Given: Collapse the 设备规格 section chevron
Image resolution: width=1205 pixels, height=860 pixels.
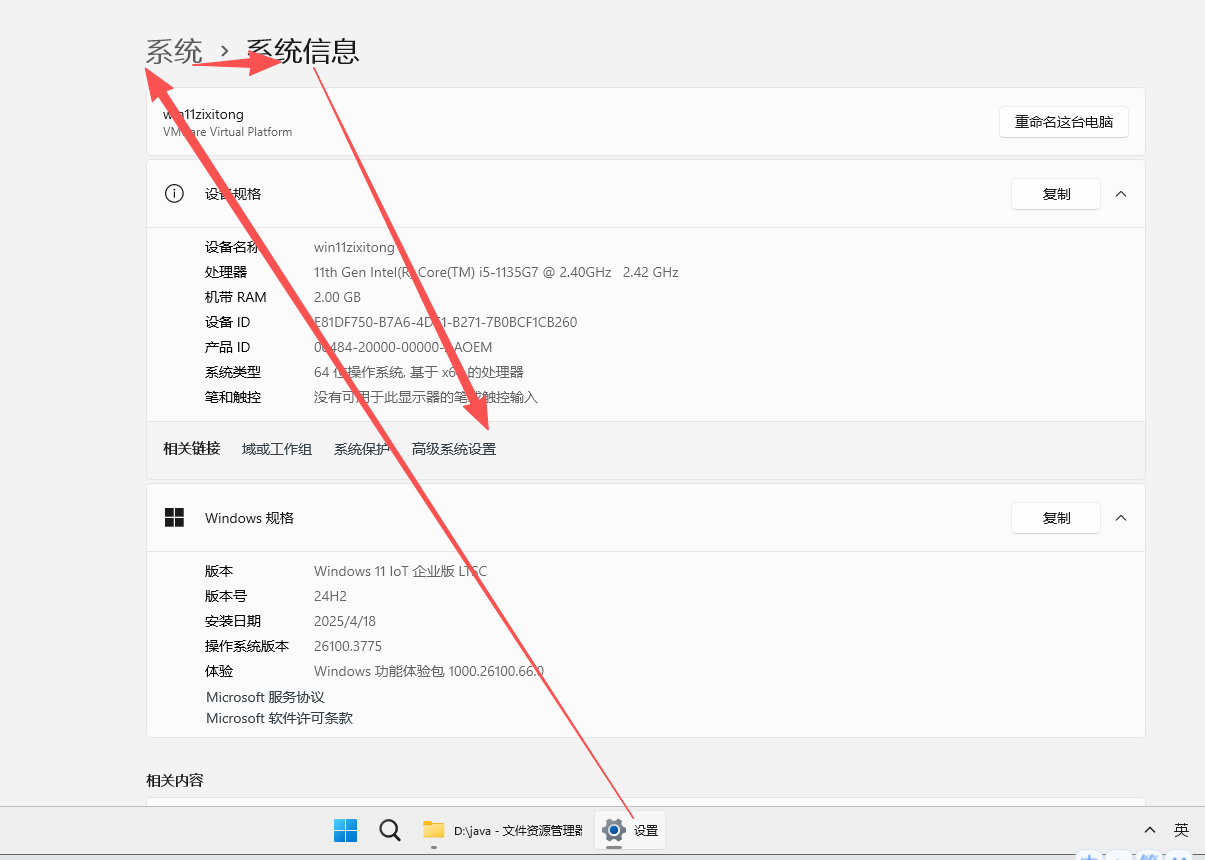Looking at the screenshot, I should tap(1121, 194).
